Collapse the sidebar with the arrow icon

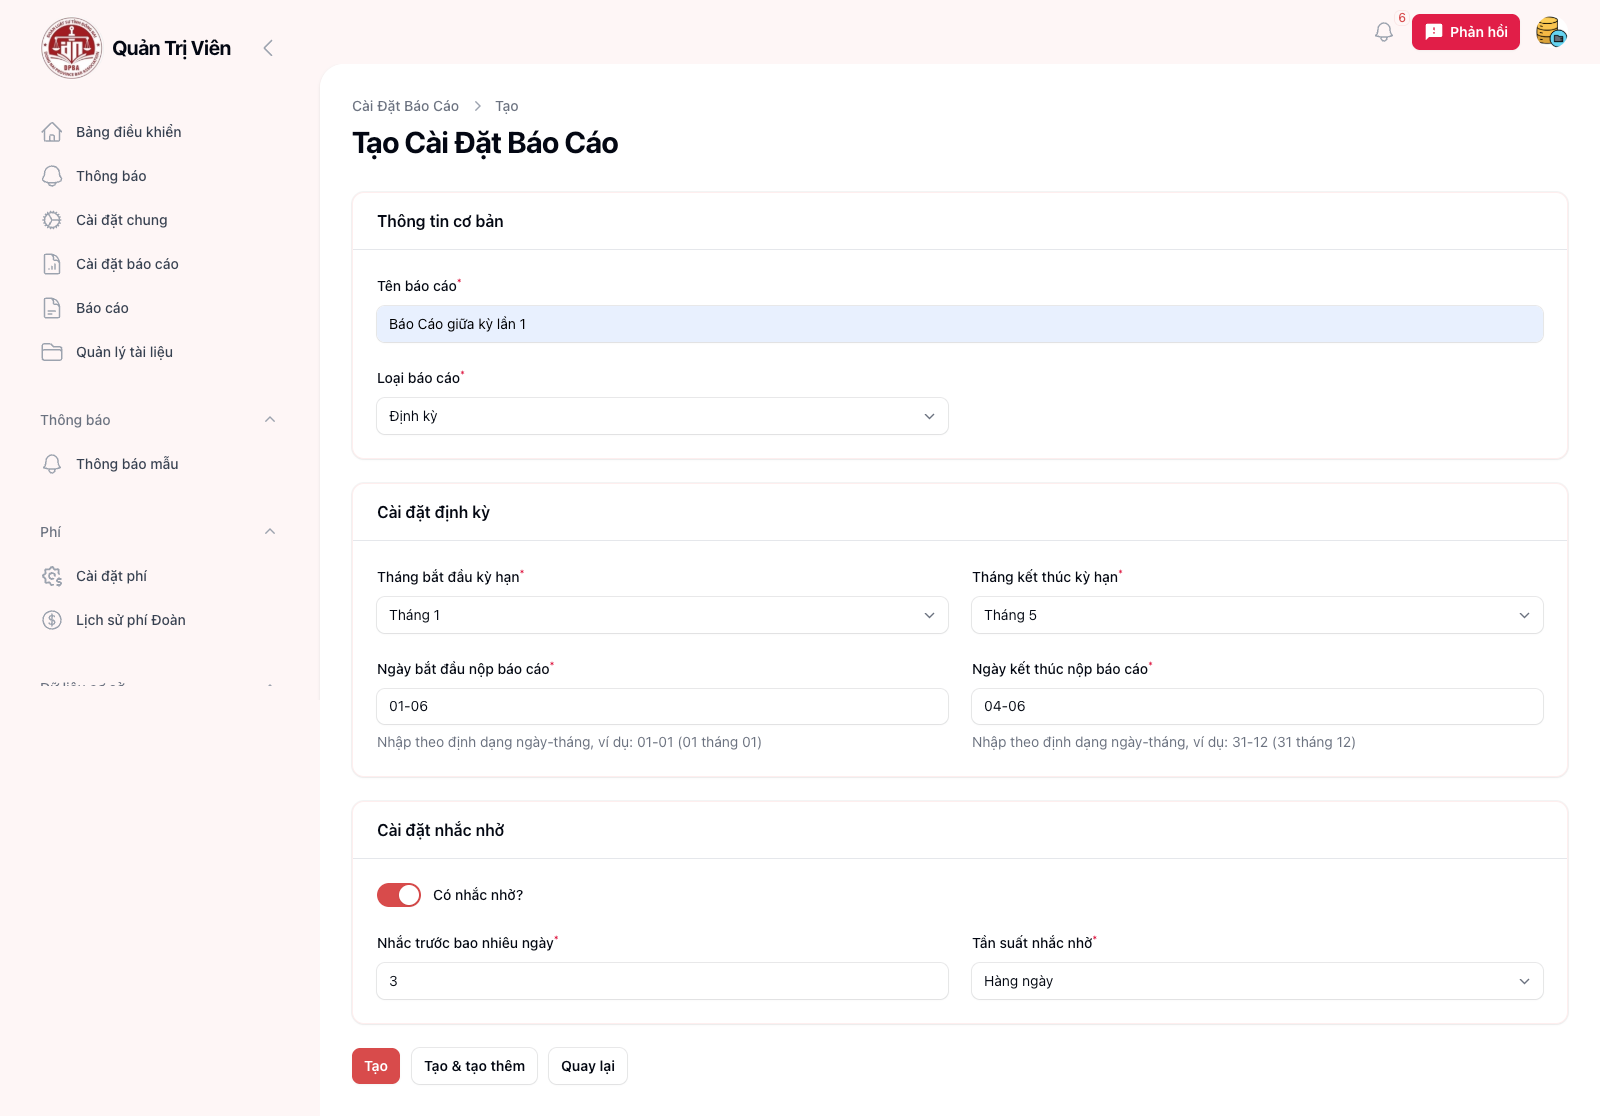pos(268,48)
